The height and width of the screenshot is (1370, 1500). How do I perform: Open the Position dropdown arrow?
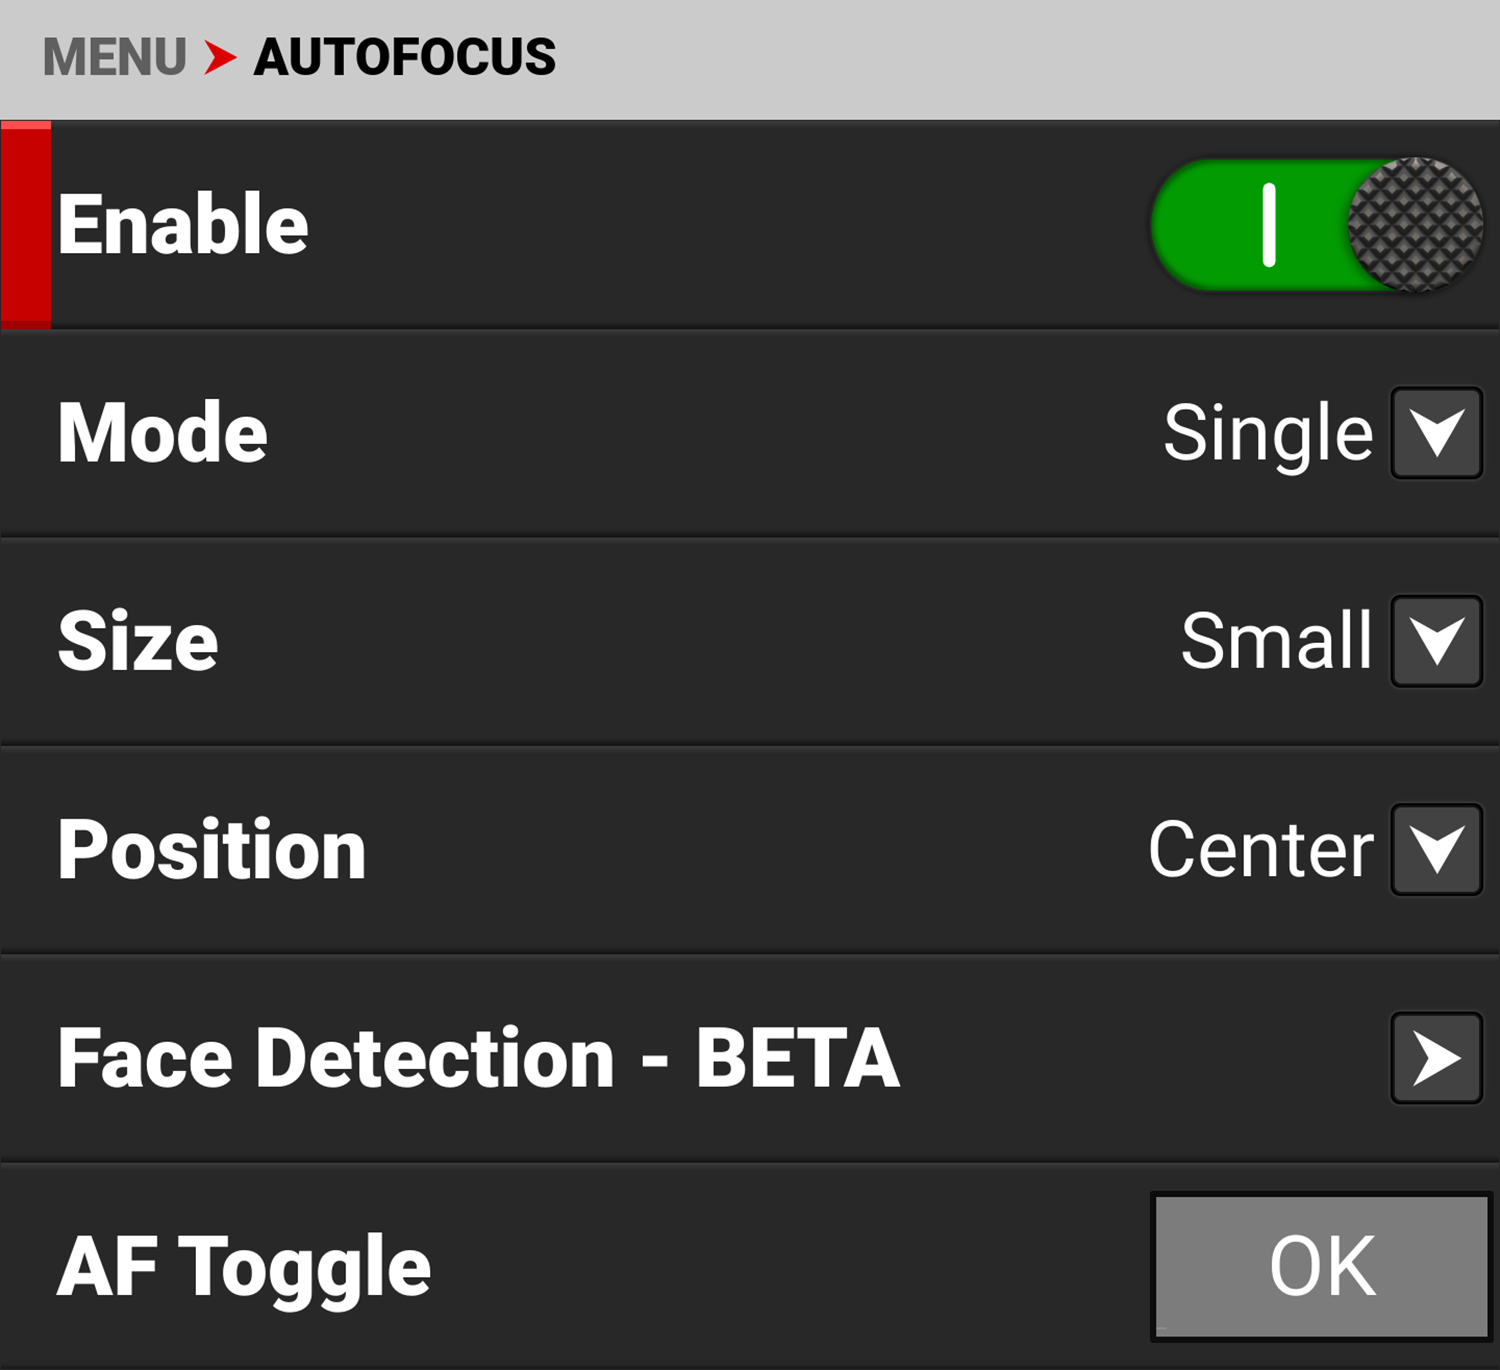tap(1437, 849)
